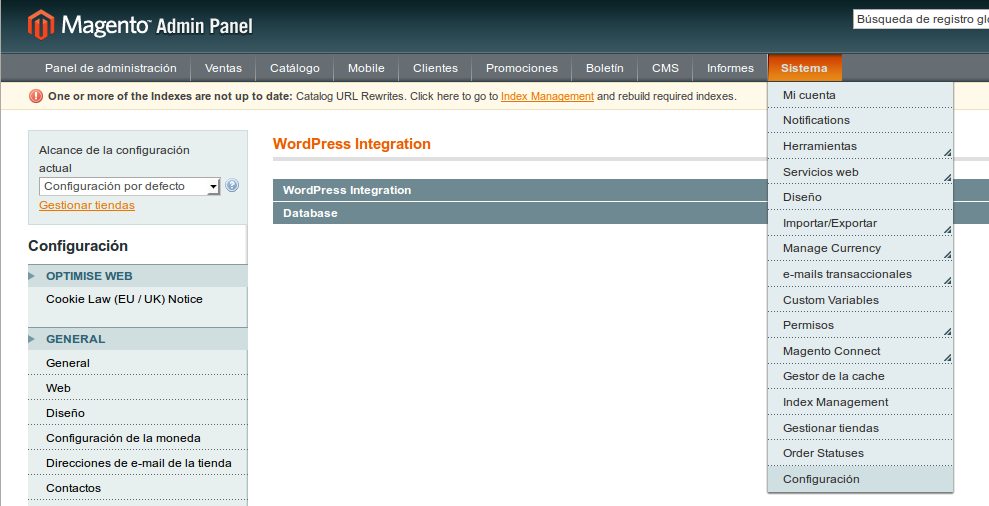The height and width of the screenshot is (506, 989).
Task: Expand Importar/Exportar submenu
Action: click(x=860, y=223)
